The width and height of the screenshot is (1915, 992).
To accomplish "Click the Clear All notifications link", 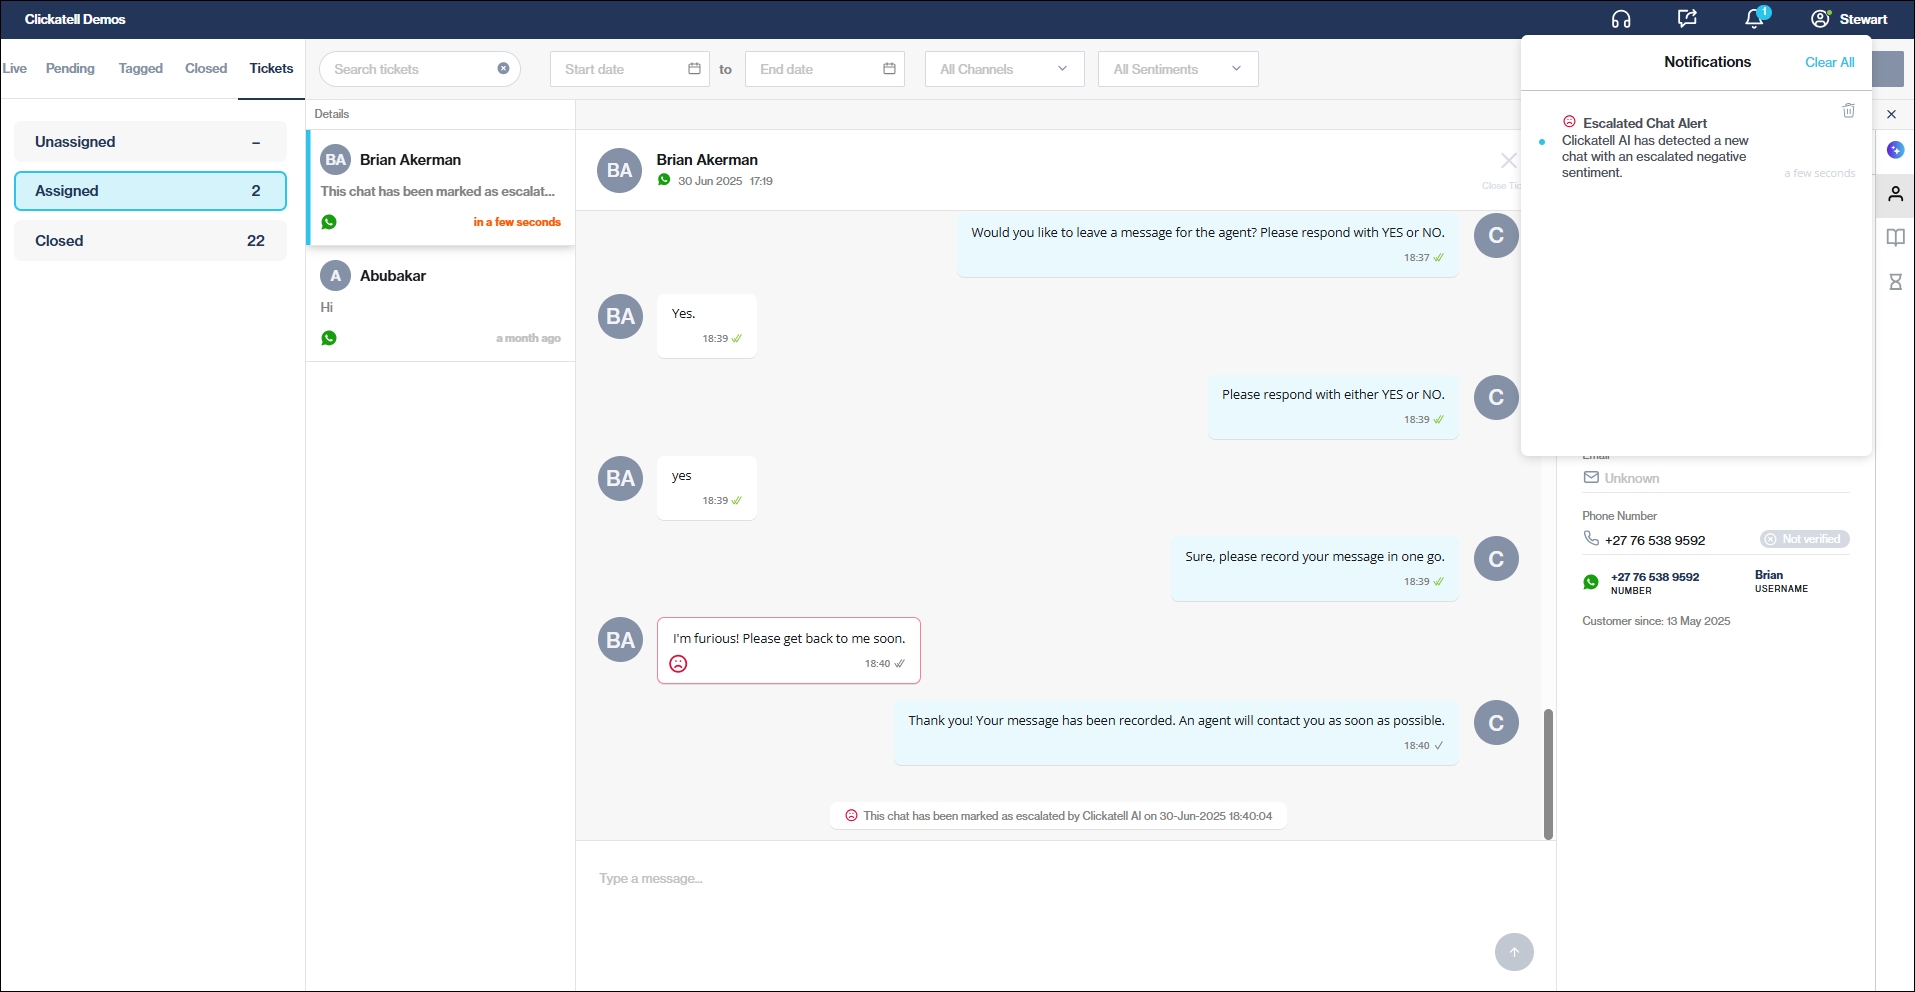I will pos(1829,62).
